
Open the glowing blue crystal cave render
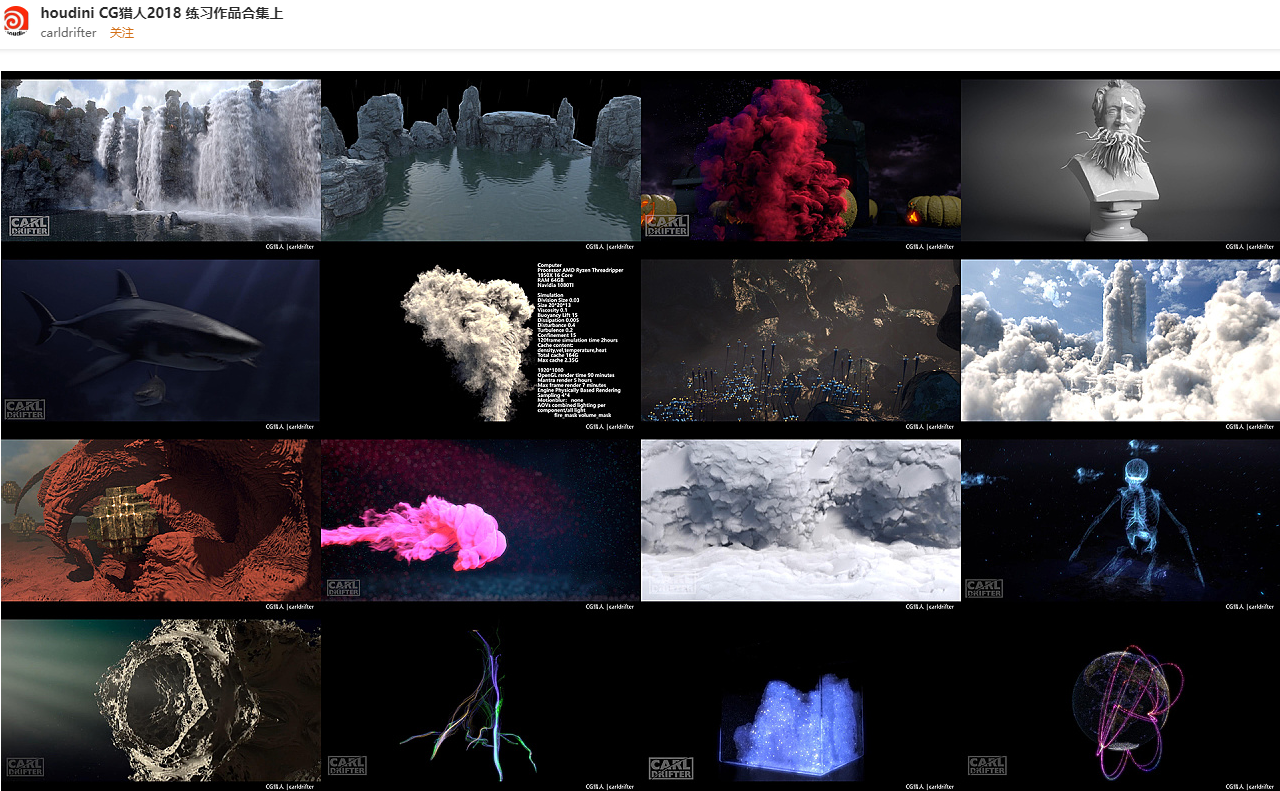(x=800, y=340)
